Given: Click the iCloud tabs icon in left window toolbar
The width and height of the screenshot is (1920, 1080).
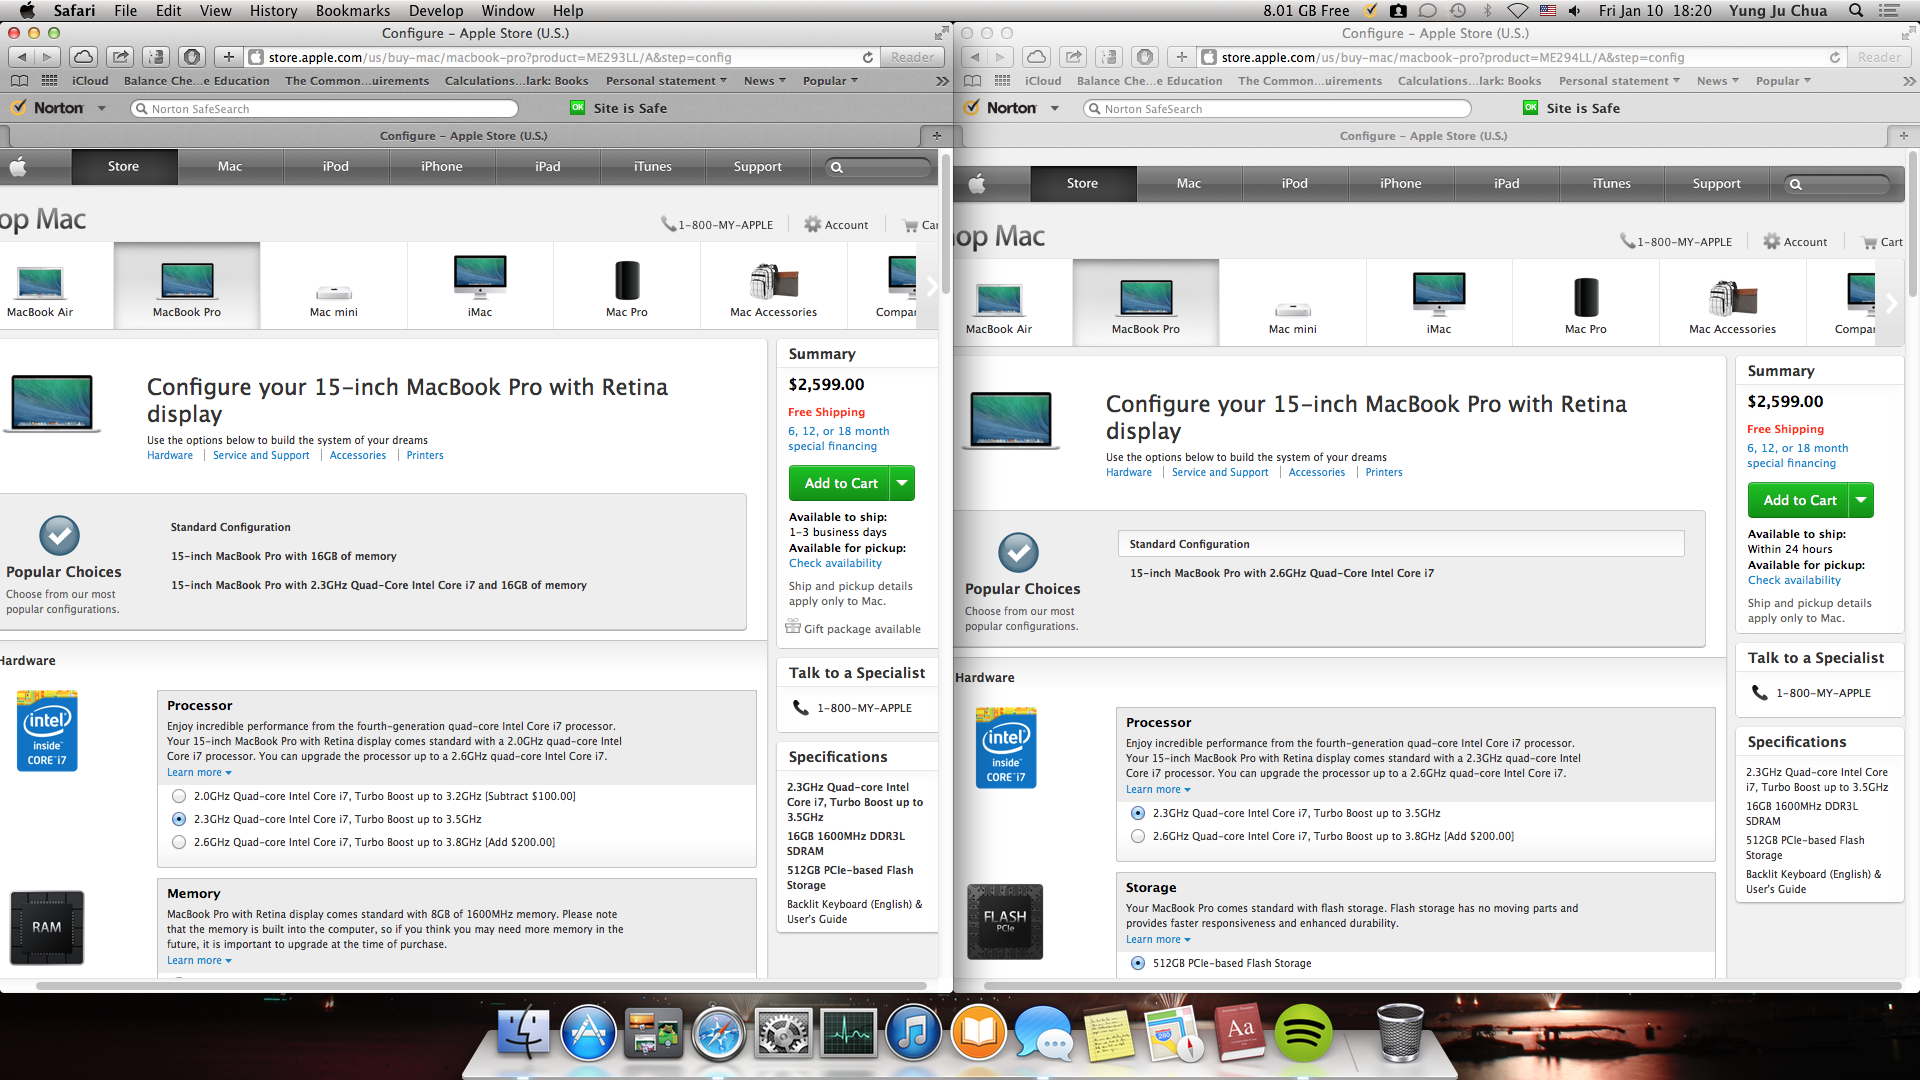Looking at the screenshot, I should click(85, 57).
